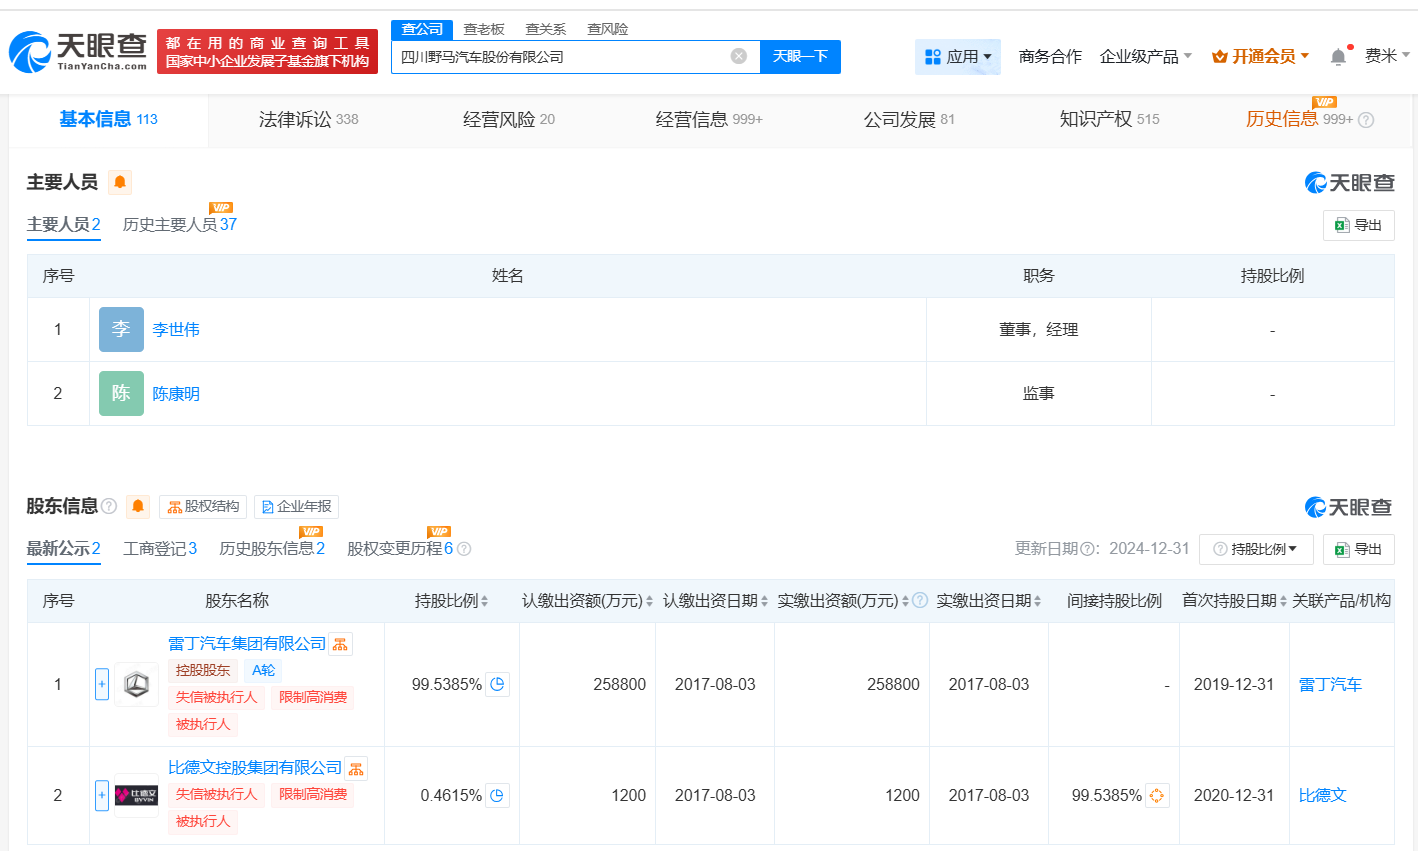Click the alert bell next to 主要人员

tap(120, 182)
